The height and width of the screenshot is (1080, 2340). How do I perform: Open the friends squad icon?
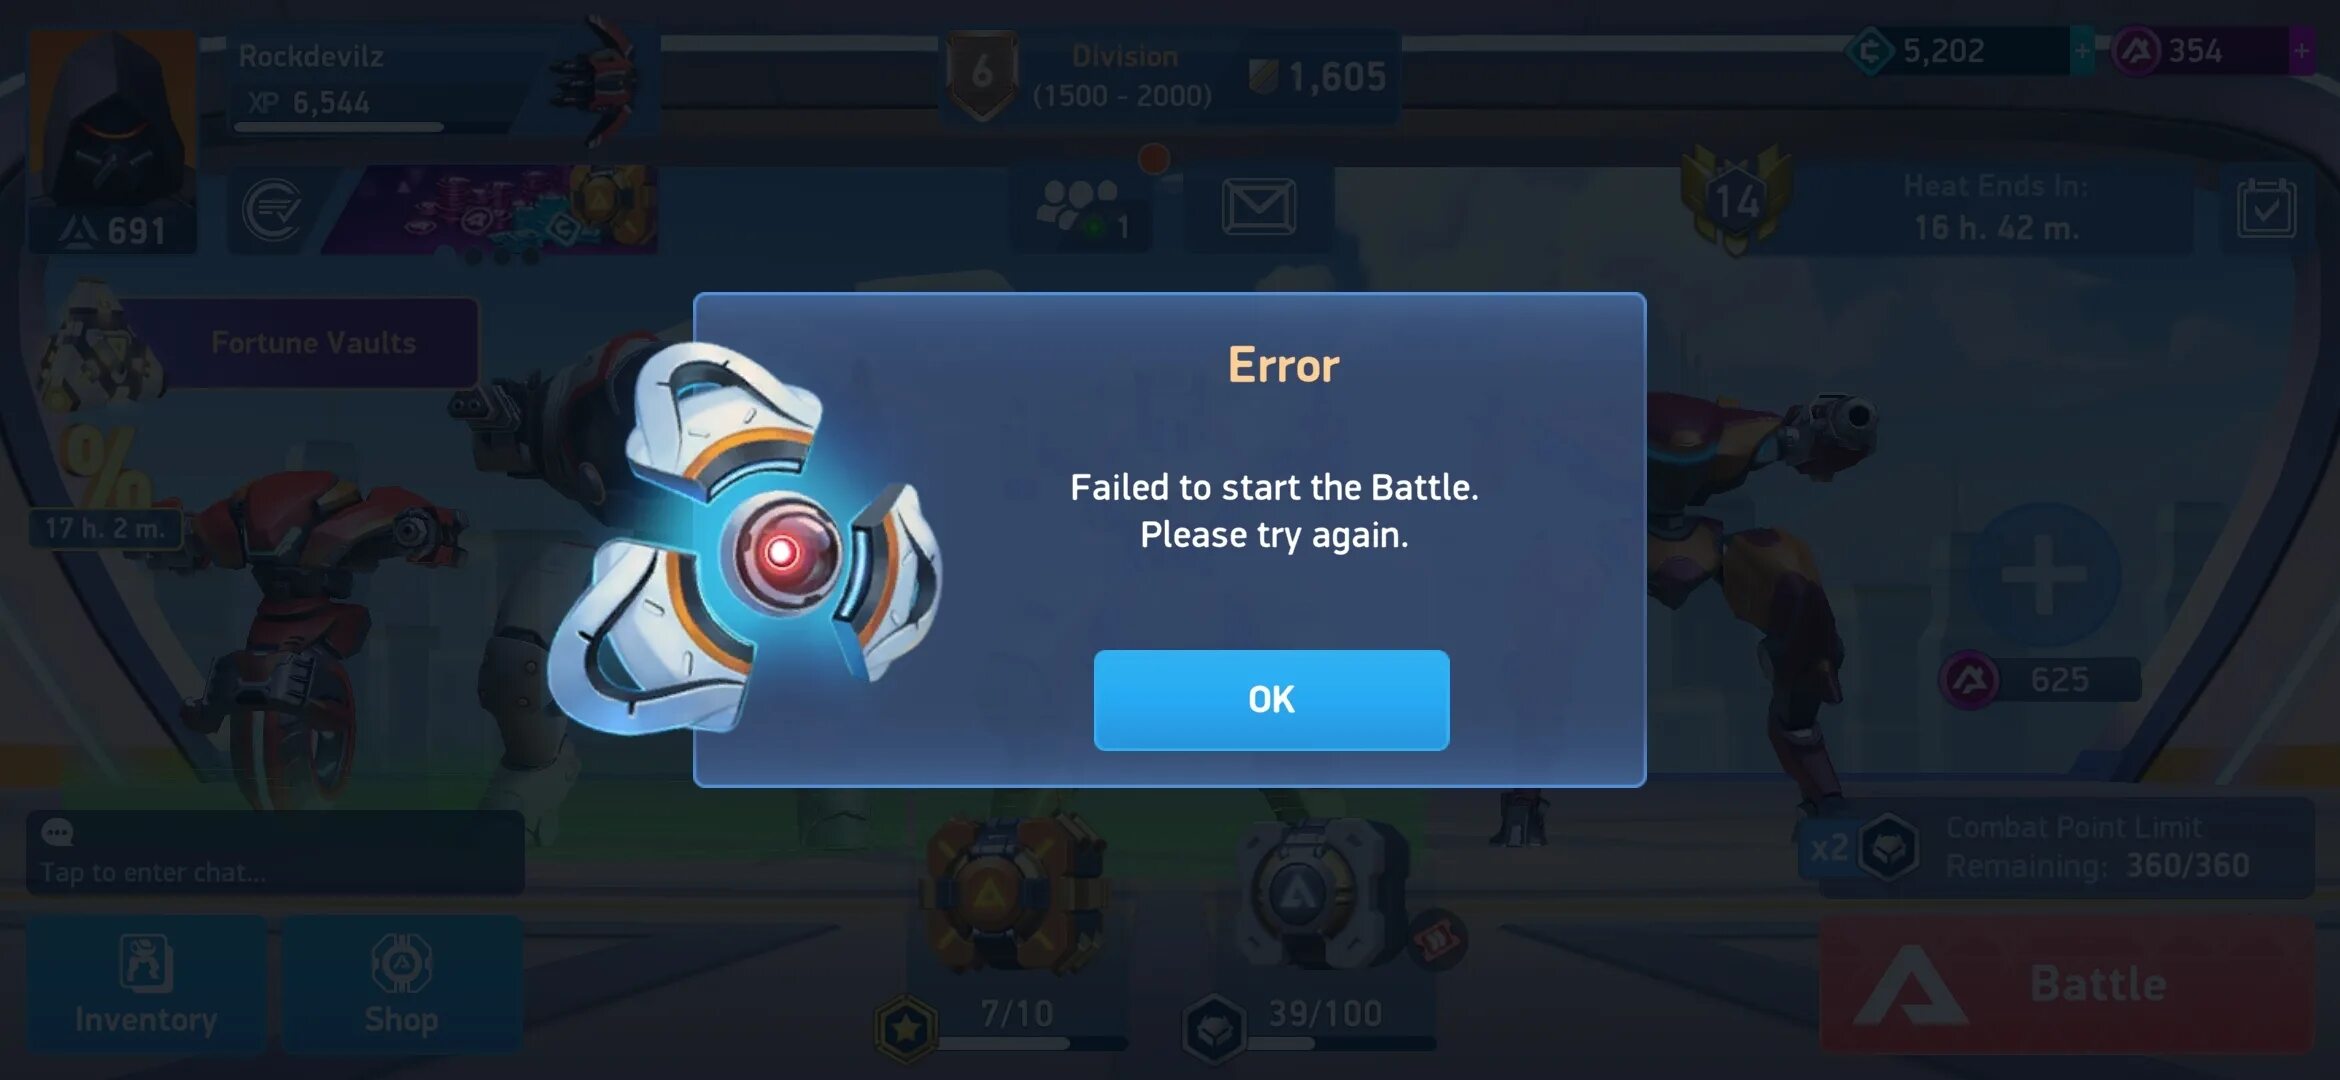click(1085, 208)
